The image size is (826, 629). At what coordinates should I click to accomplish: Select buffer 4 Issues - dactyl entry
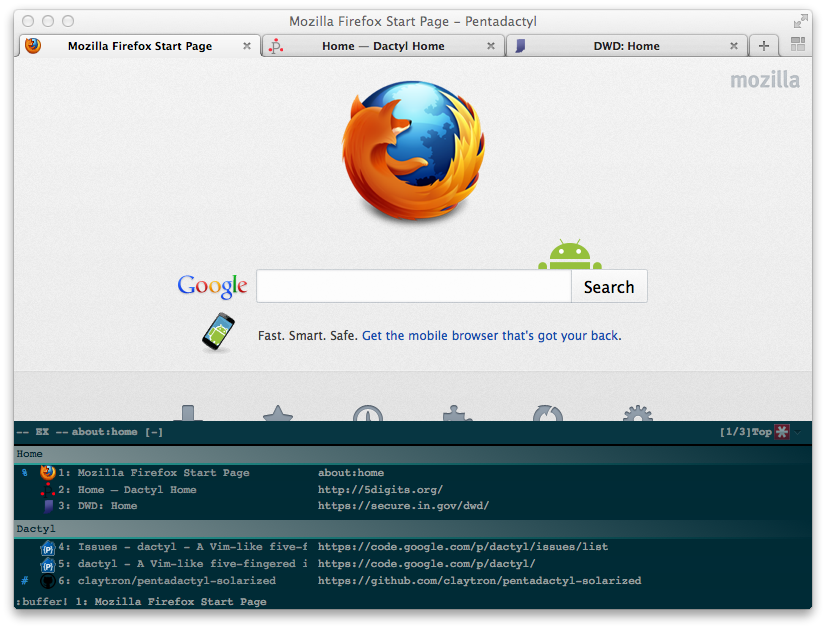[412, 547]
